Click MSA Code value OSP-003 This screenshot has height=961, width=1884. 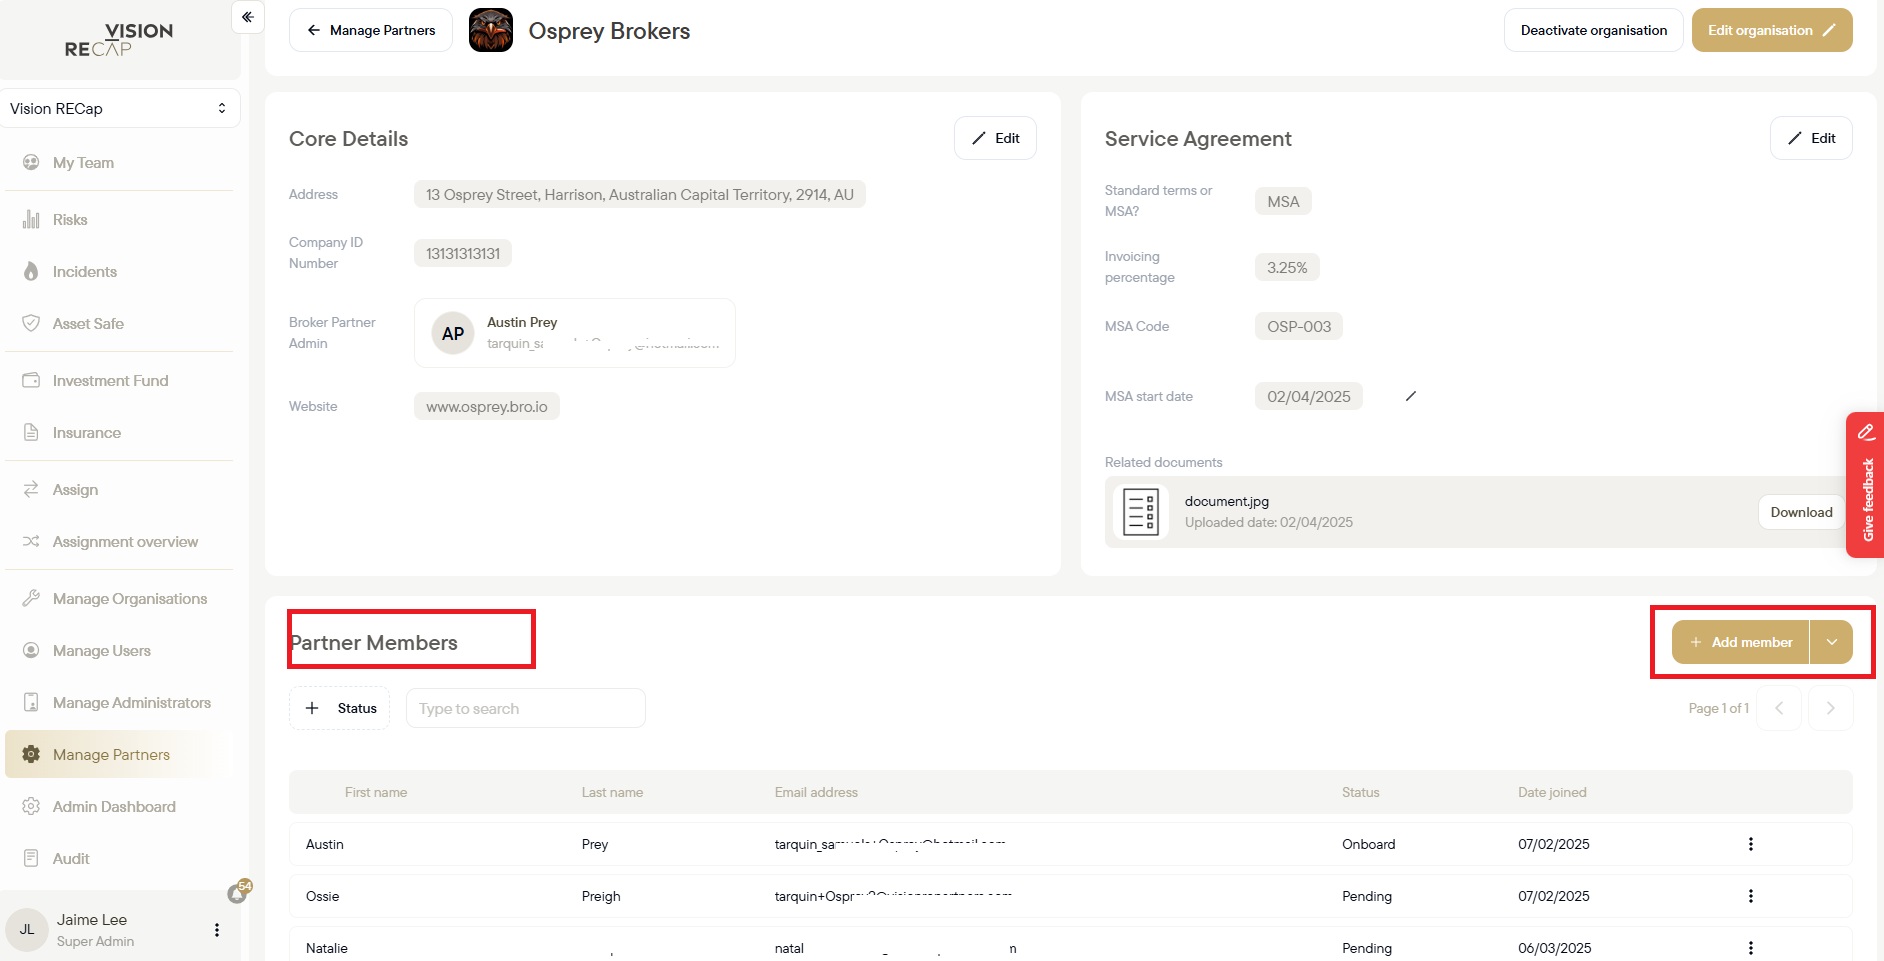coord(1299,326)
